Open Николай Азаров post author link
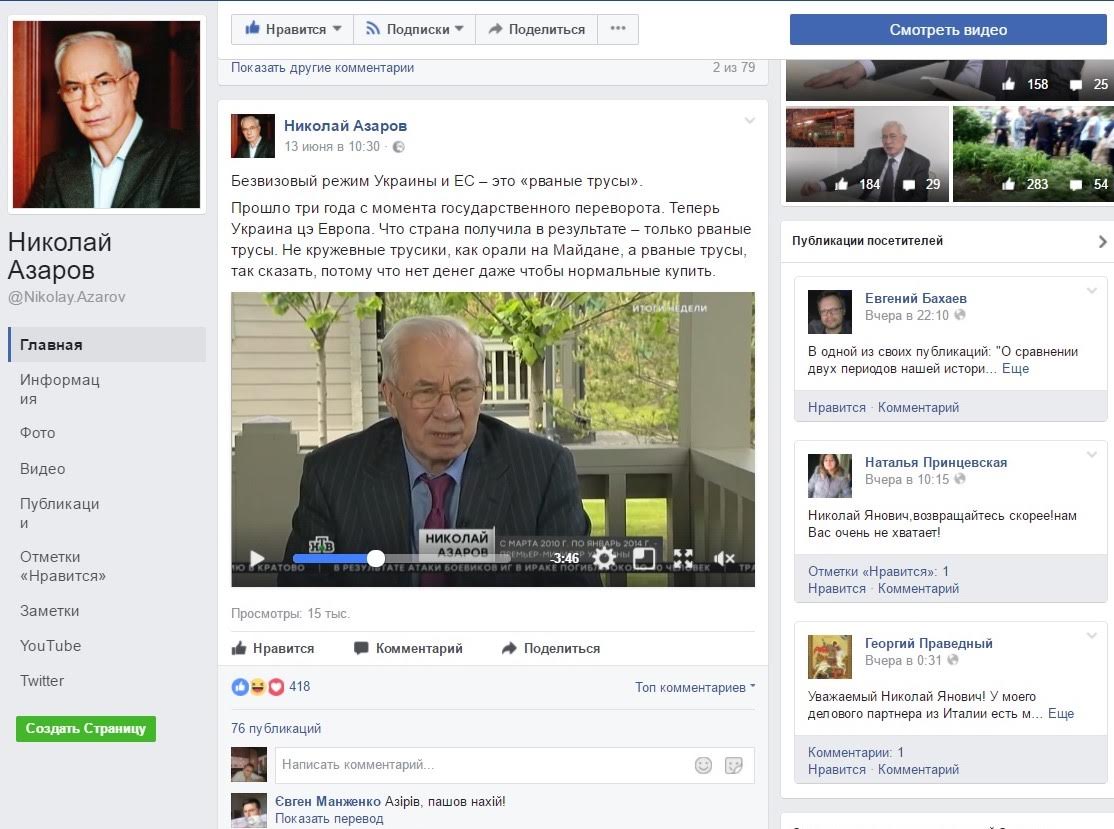Viewport: 1114px width, 829px height. pyautogui.click(x=345, y=126)
